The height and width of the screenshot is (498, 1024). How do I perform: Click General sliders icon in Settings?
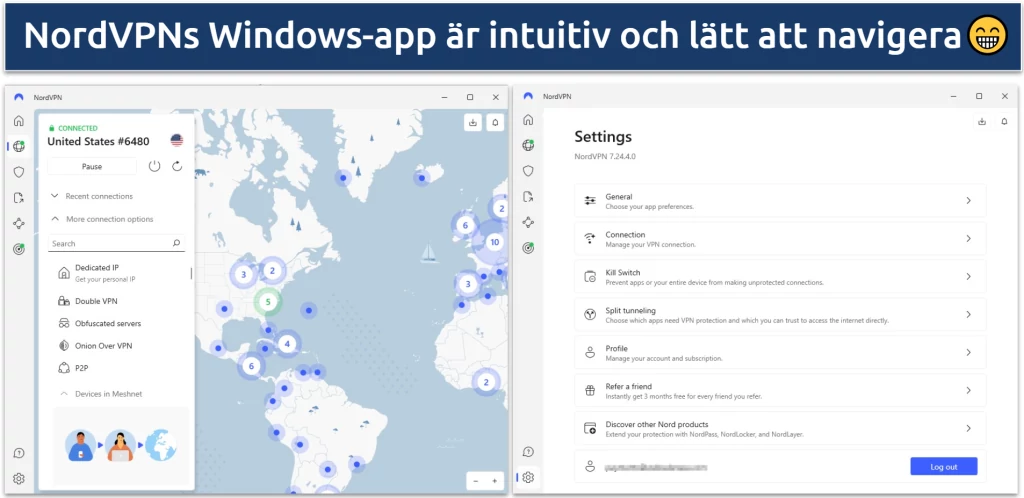(590, 200)
